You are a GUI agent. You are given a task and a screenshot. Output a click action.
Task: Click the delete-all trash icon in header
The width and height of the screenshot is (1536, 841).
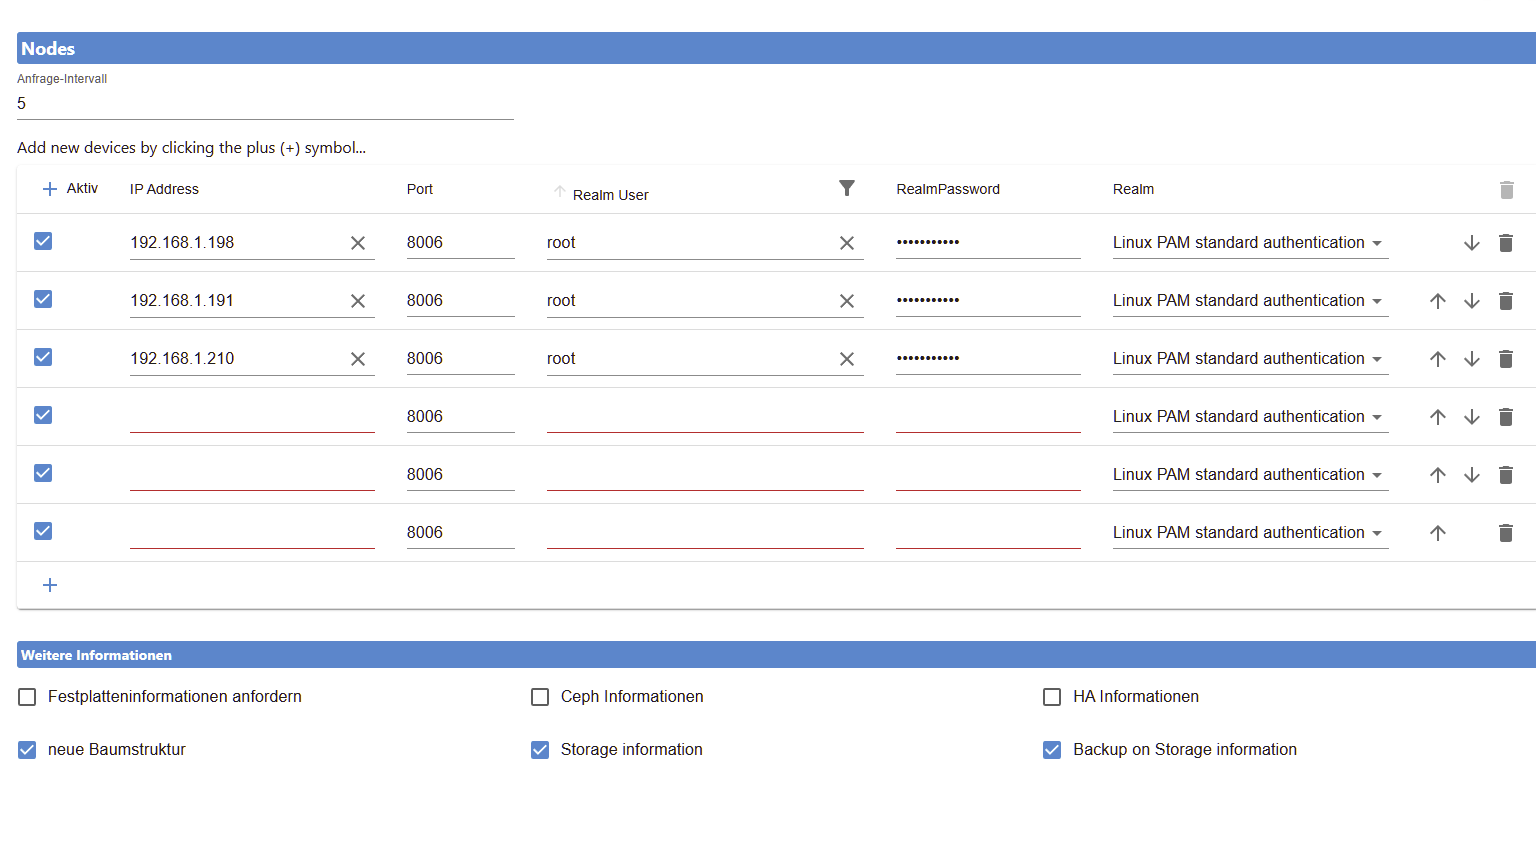(1506, 190)
